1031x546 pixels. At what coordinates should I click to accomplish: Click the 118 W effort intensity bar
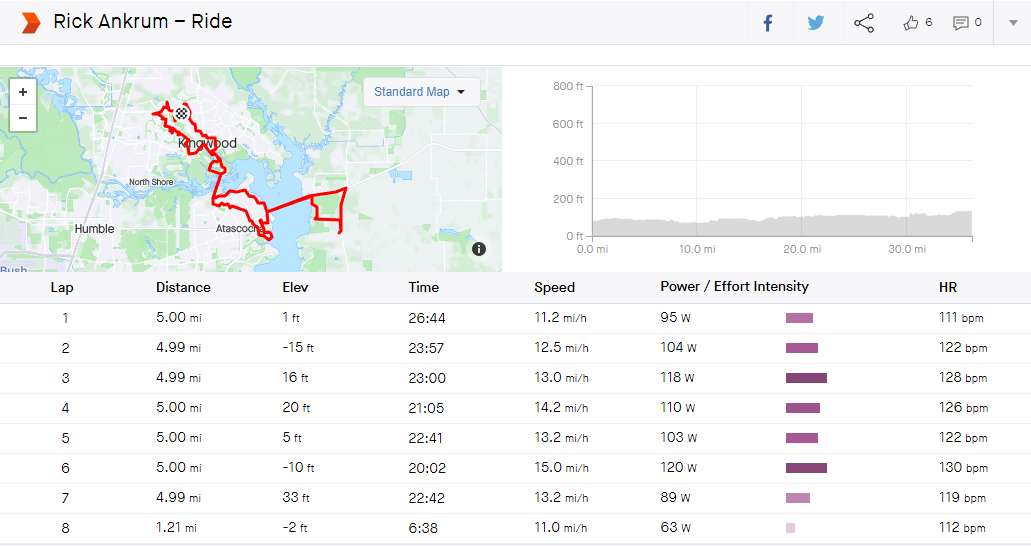coord(806,378)
